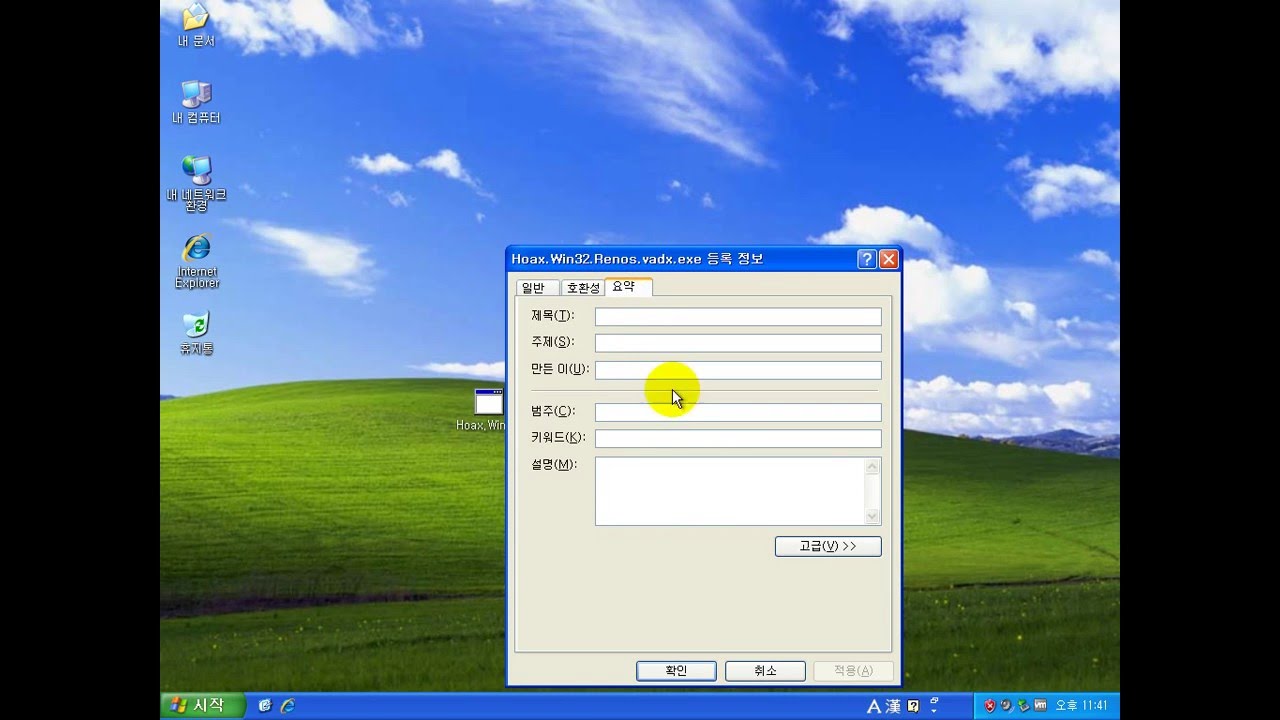
Task: Click the 키워드(K) label text
Action: [558, 437]
